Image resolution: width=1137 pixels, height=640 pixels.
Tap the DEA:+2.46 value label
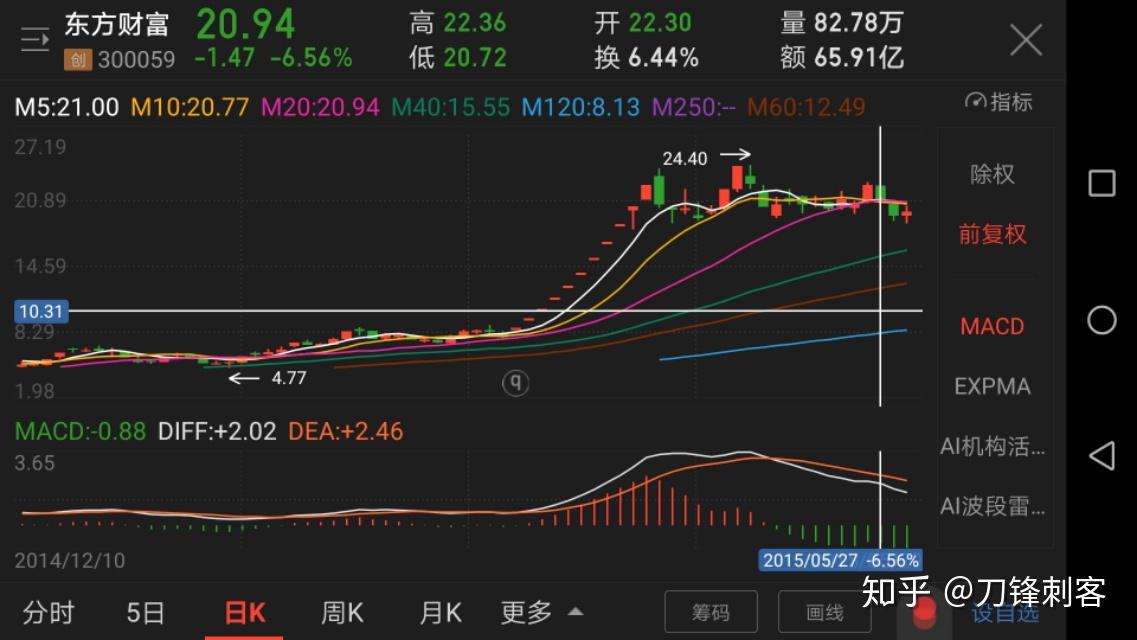pyautogui.click(x=345, y=431)
